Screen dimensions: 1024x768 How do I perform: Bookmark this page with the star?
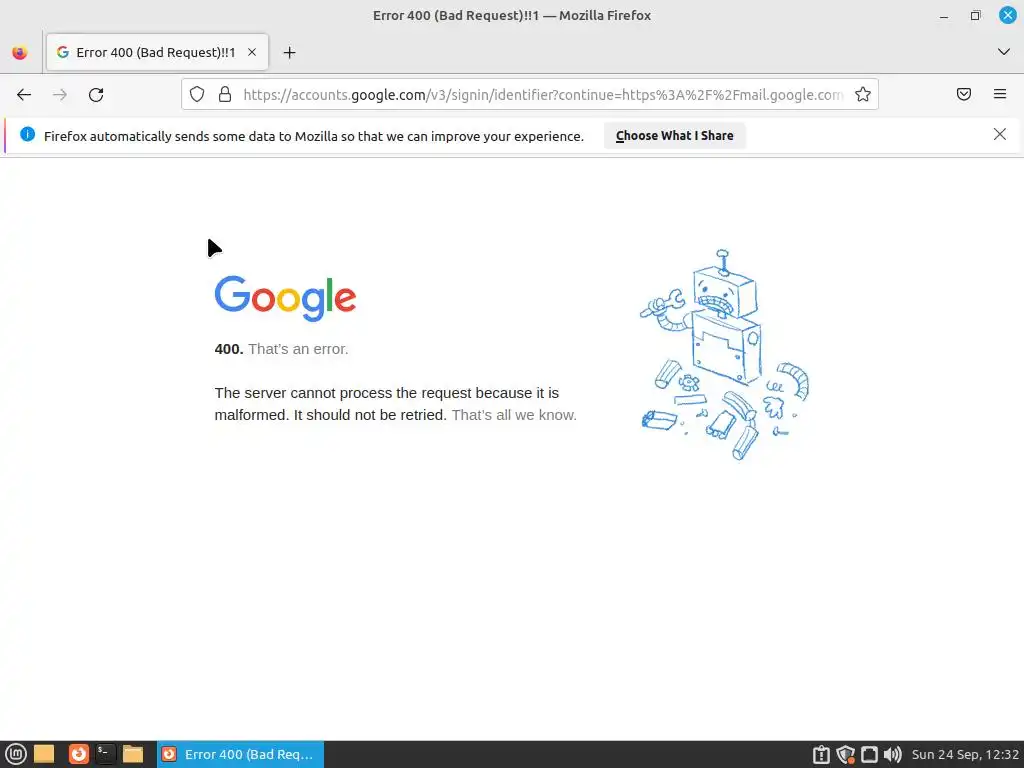tap(863, 95)
